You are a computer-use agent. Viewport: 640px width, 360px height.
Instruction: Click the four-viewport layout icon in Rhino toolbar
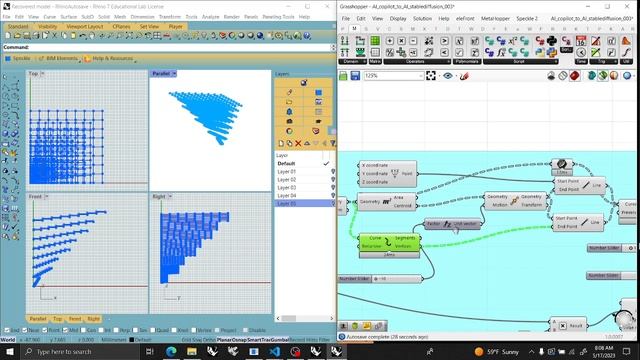[x=157, y=36]
